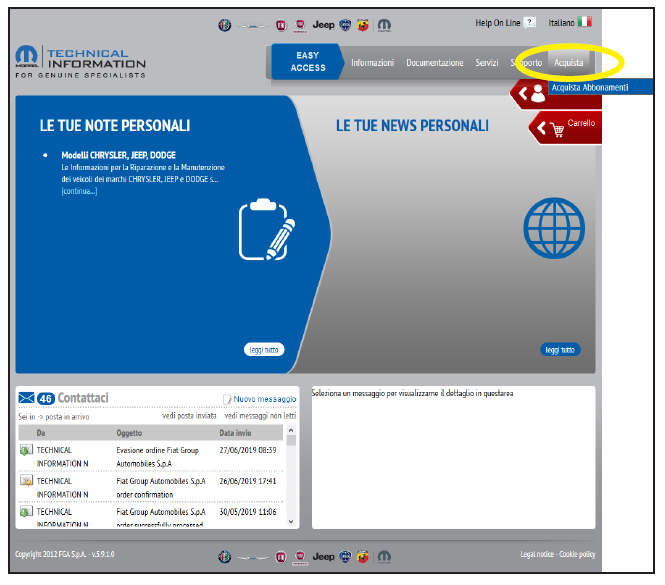Click the Fiat Professional logo in top header
The image size is (665, 585).
tap(300, 25)
